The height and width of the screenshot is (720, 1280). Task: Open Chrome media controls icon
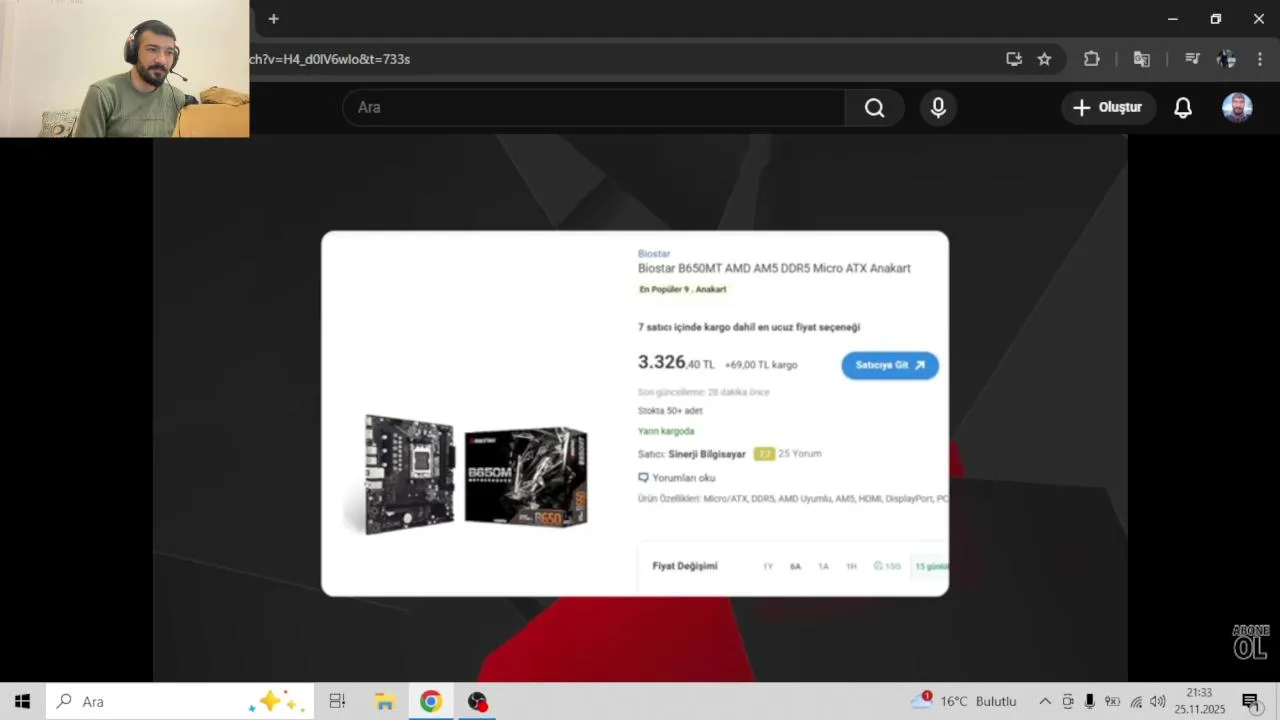point(1192,59)
